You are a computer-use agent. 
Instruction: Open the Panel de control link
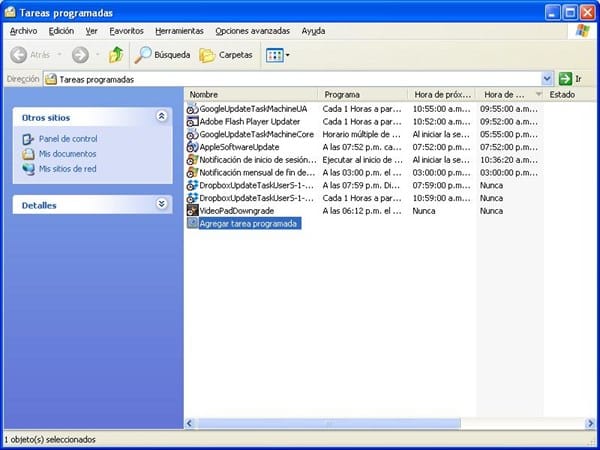(x=67, y=139)
